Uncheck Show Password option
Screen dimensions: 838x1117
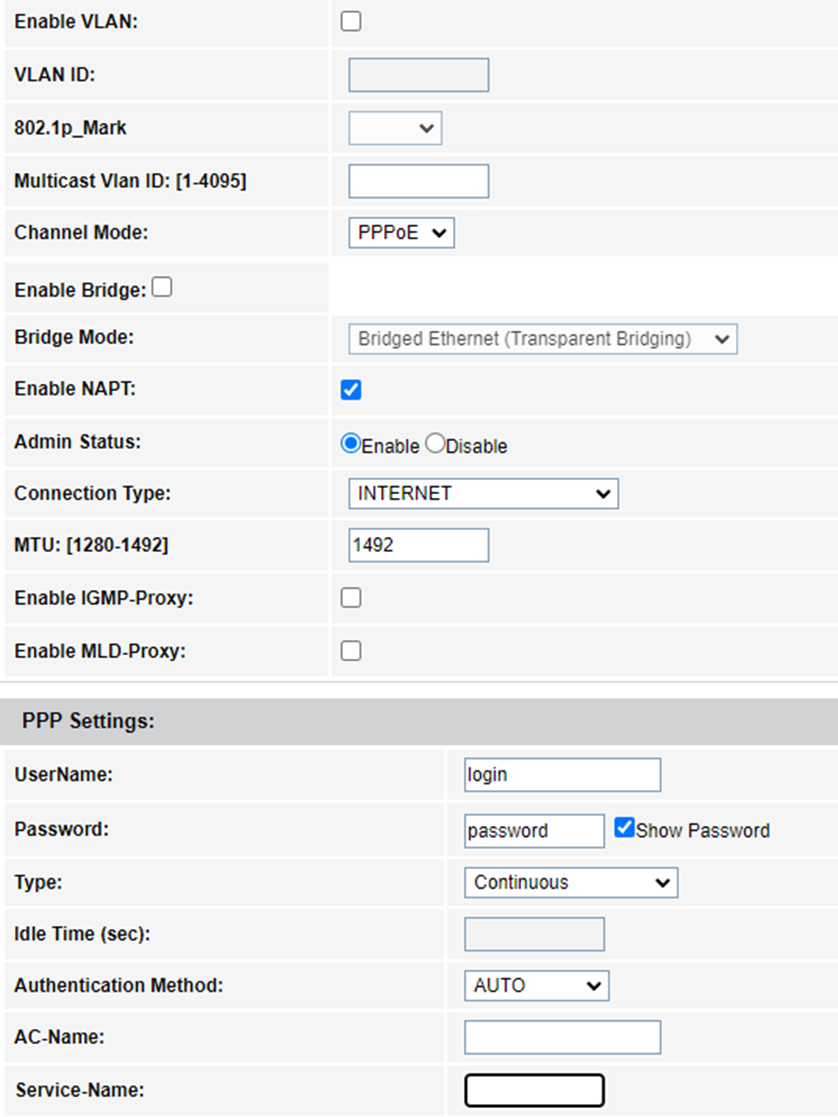coord(625,829)
